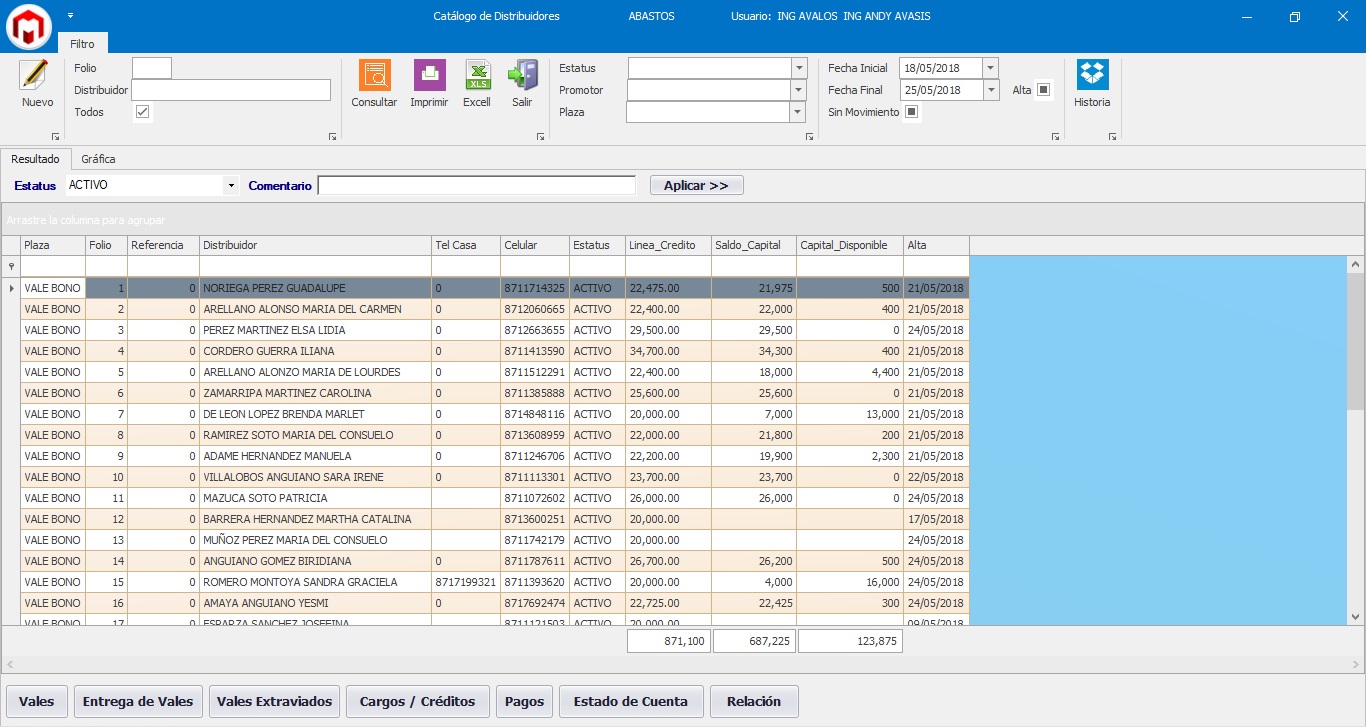This screenshot has height=727, width=1366.
Task: Click the Entrega de Vales button
Action: (138, 701)
